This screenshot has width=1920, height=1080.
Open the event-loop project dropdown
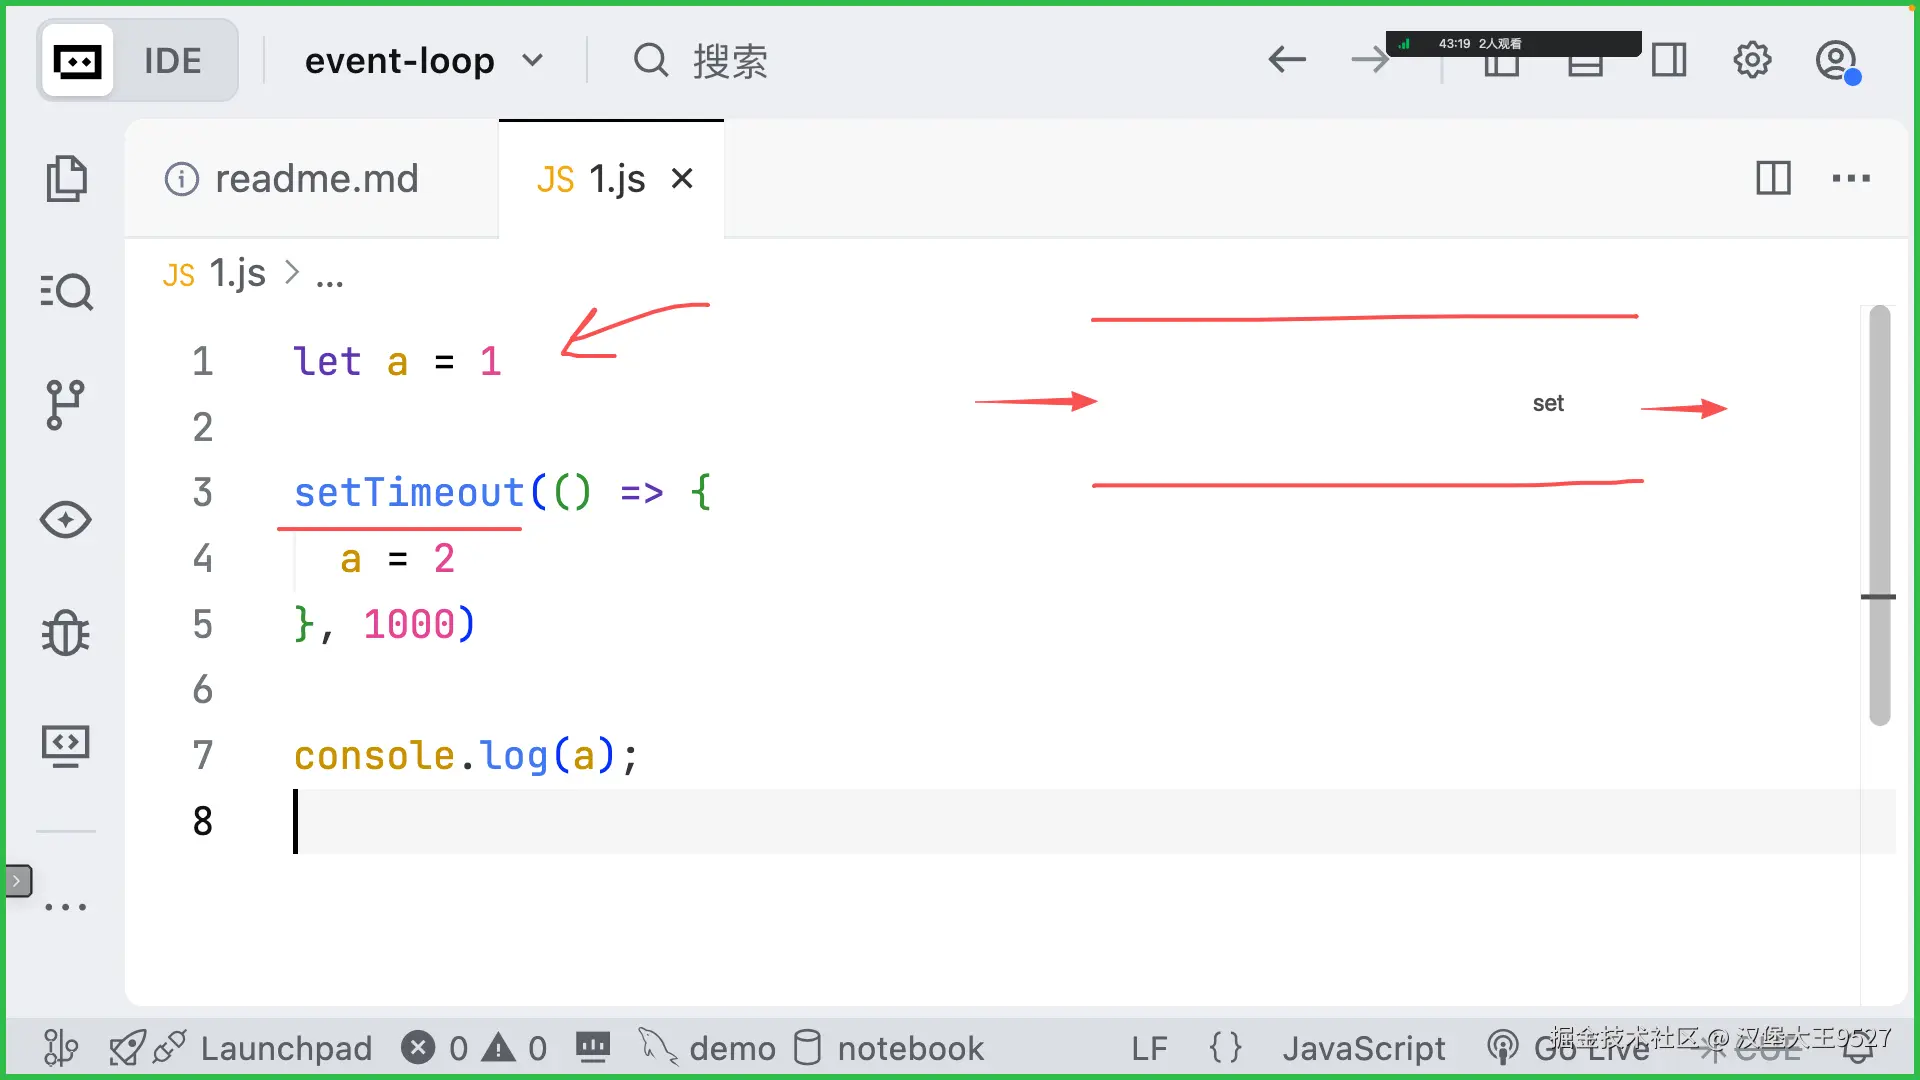[x=424, y=61]
